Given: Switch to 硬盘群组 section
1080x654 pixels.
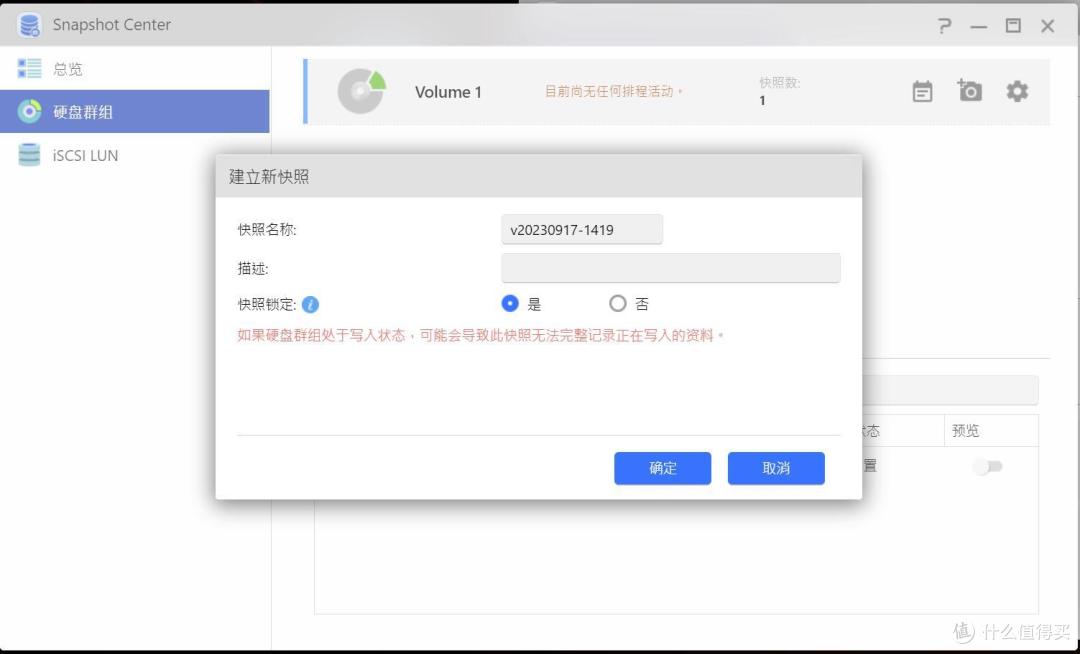Looking at the screenshot, I should coord(134,112).
